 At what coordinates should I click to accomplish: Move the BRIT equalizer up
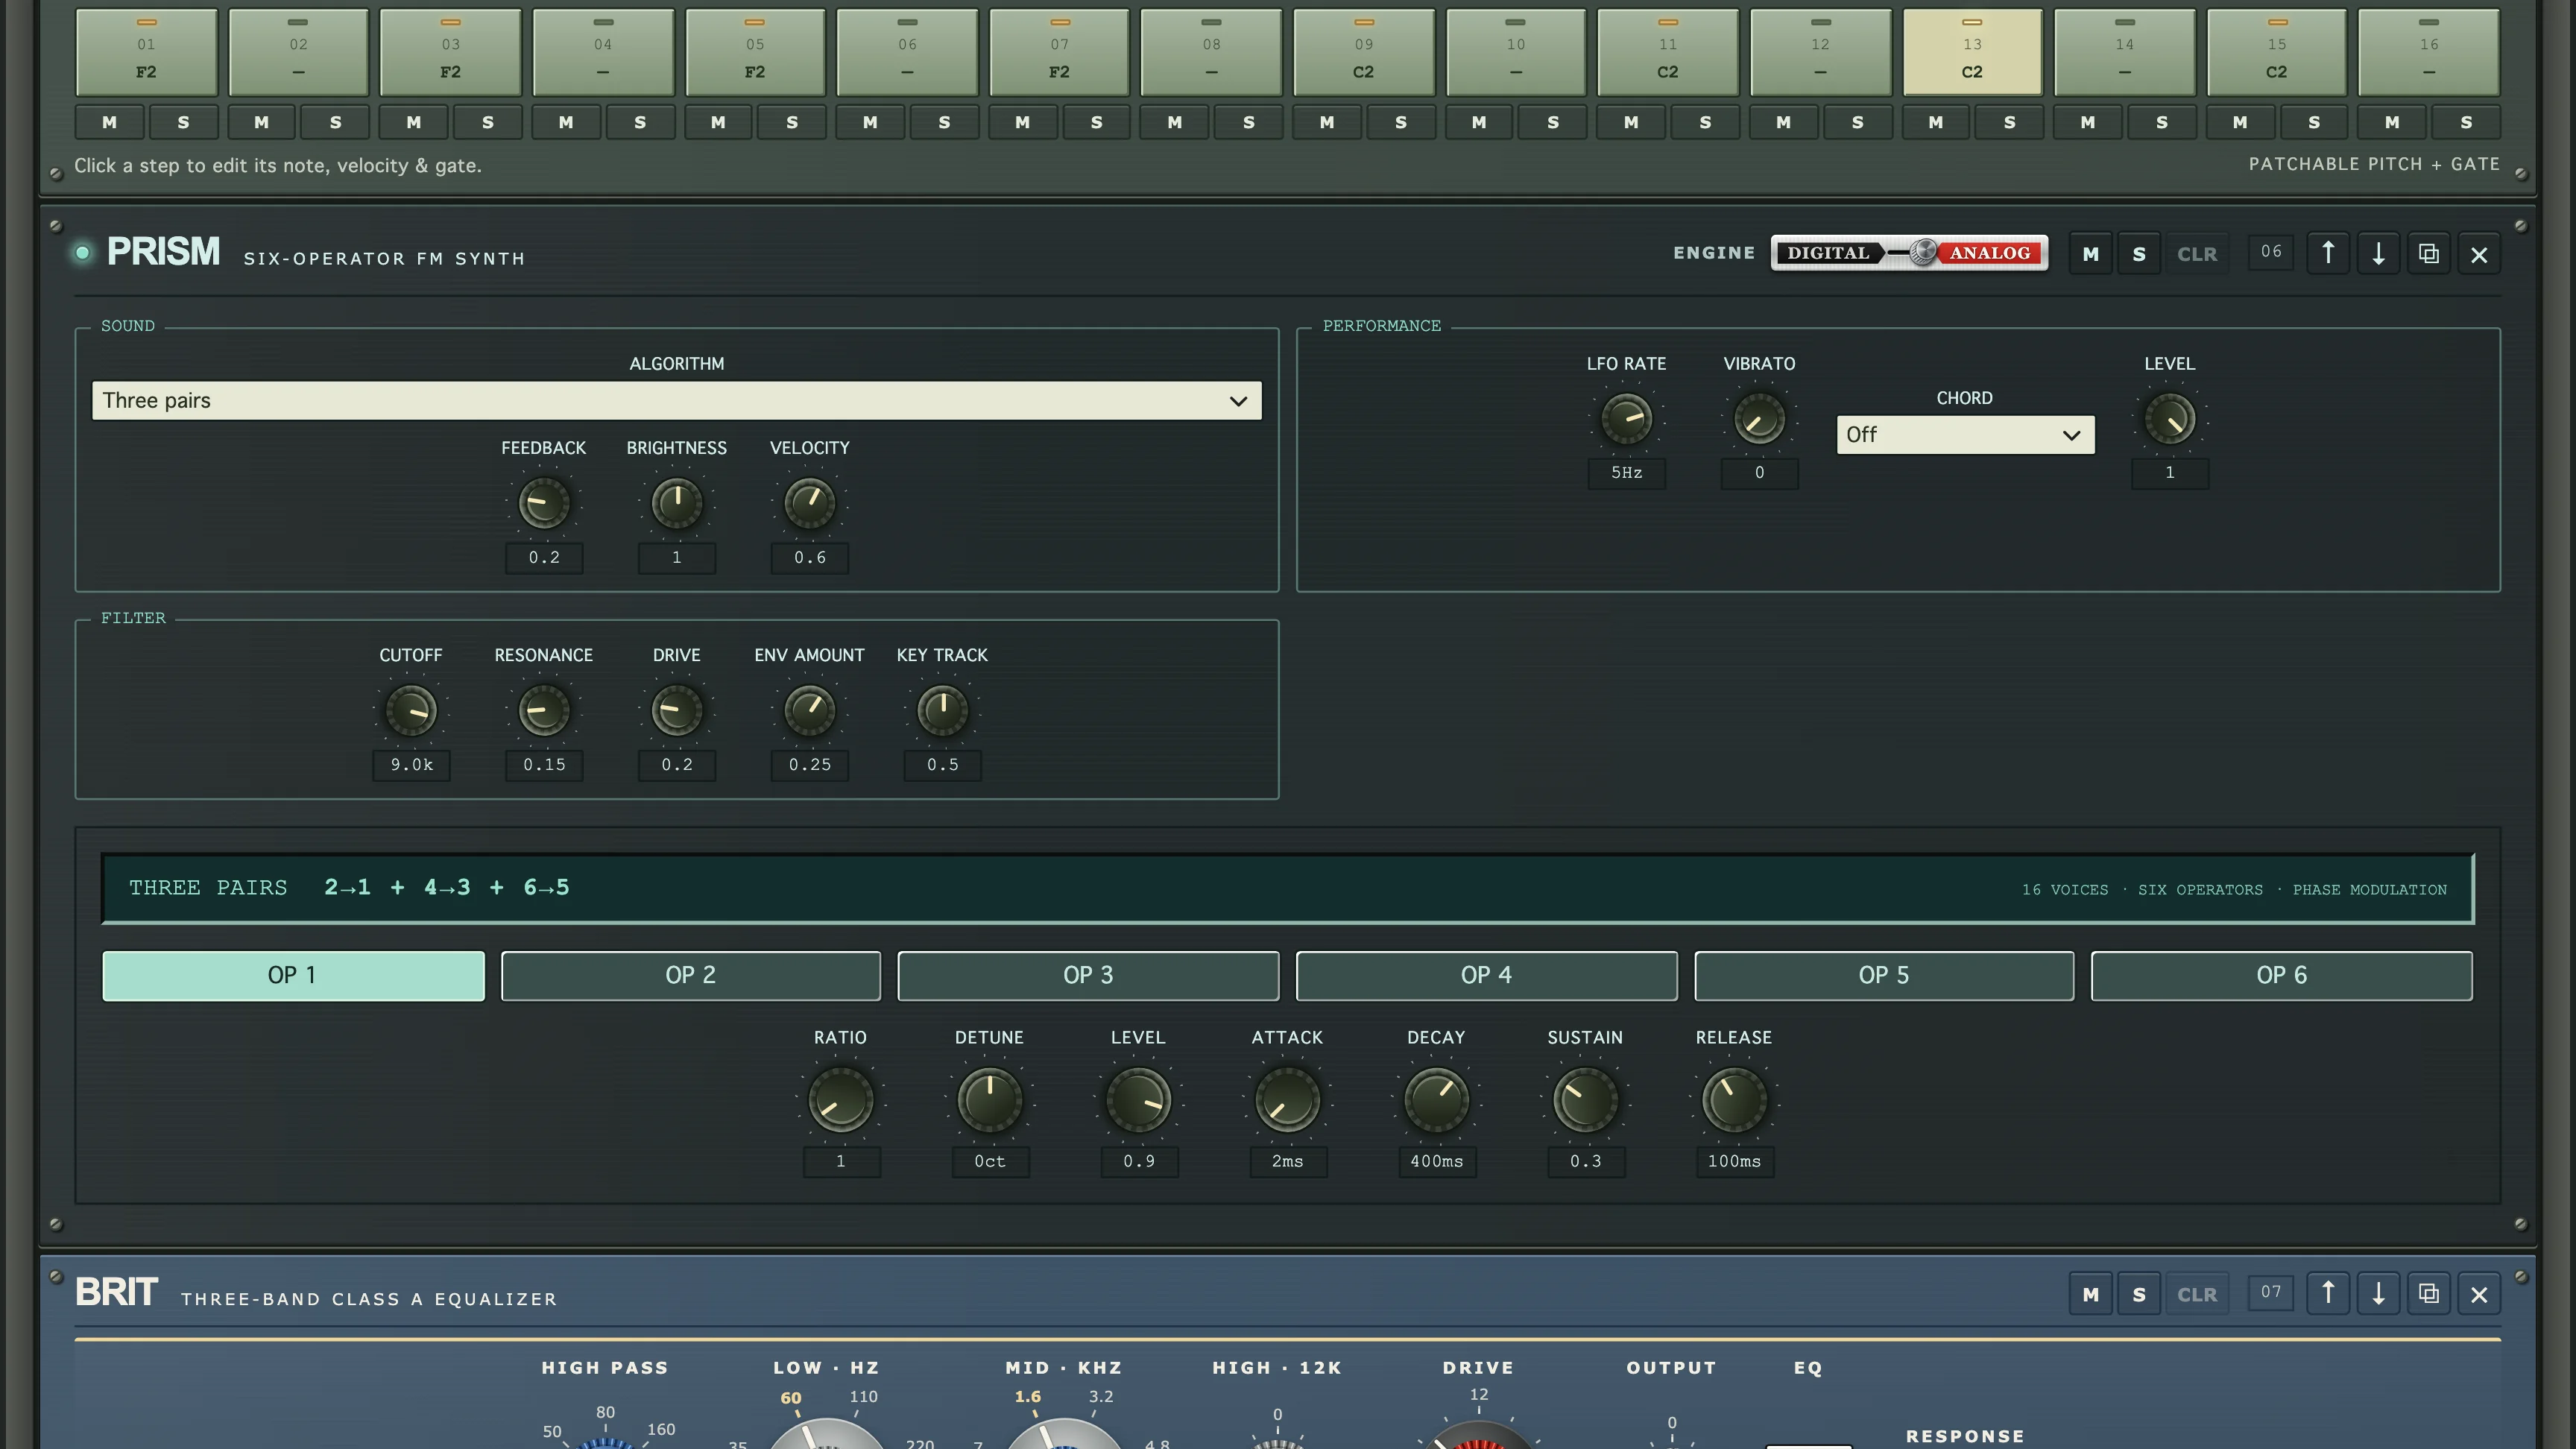pyautogui.click(x=2328, y=1293)
